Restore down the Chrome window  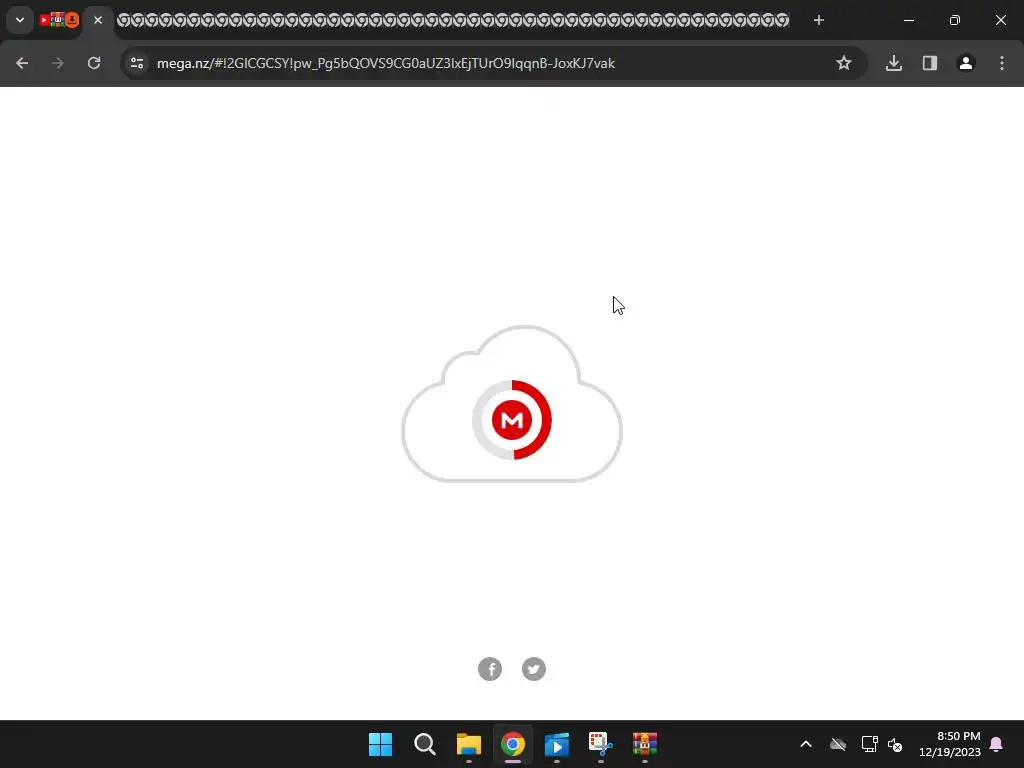click(955, 20)
